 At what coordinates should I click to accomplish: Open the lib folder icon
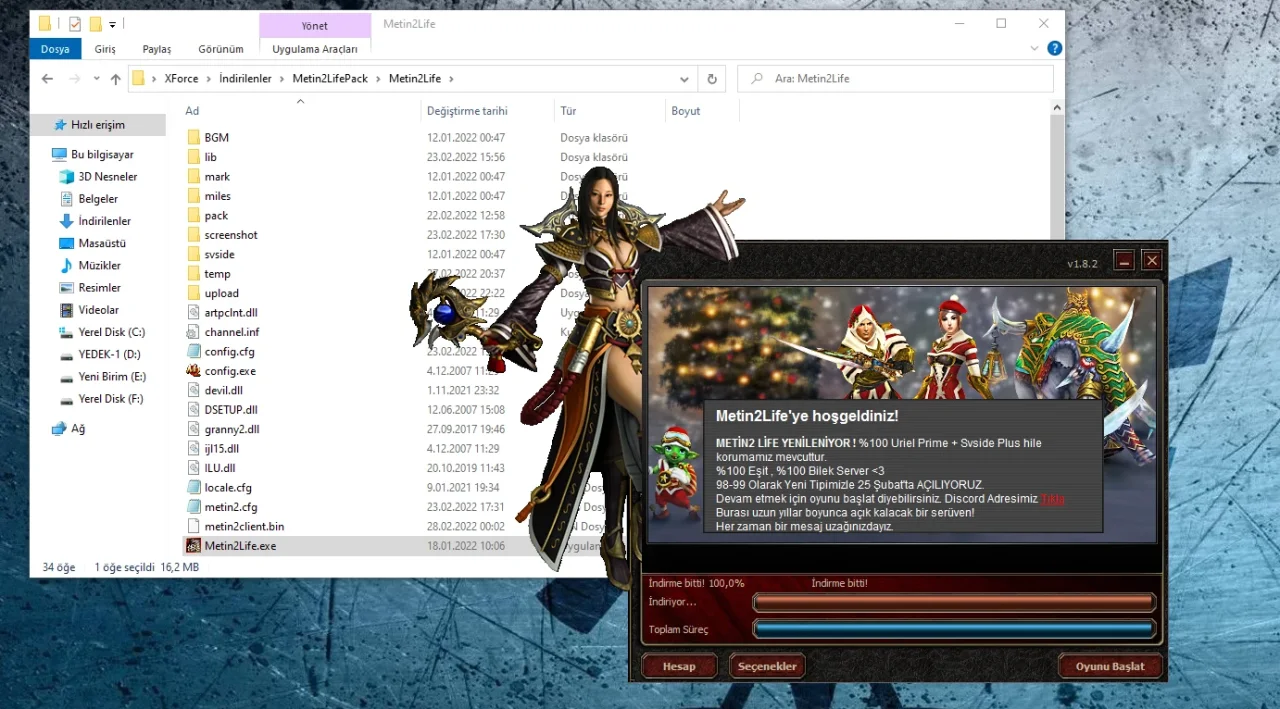[x=194, y=157]
